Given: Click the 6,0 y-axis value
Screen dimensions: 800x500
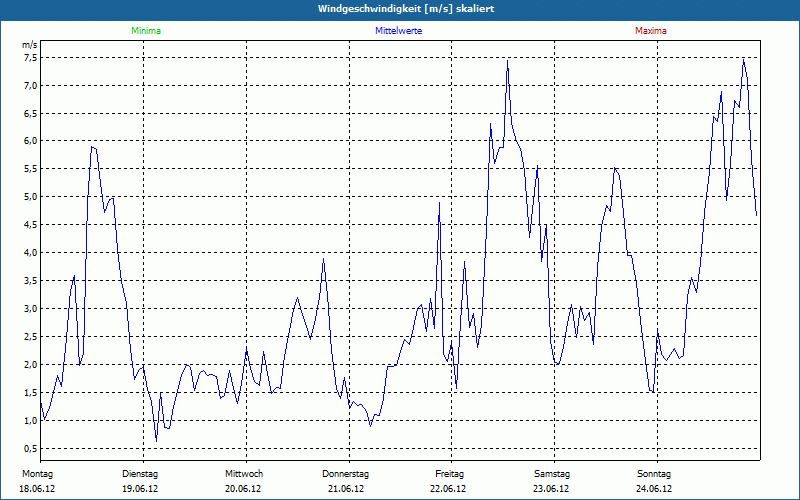Looking at the screenshot, I should pos(31,141).
